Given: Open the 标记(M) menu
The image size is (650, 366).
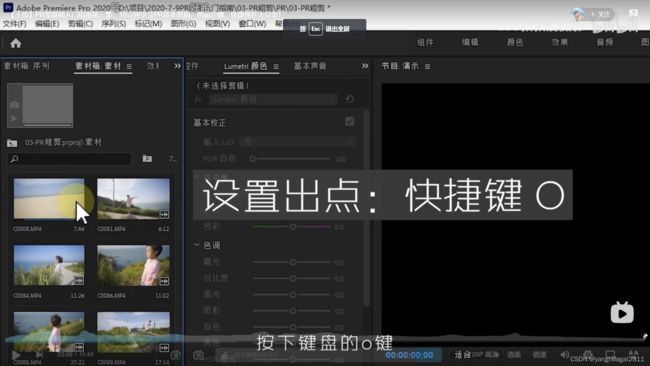Looking at the screenshot, I should [148, 24].
